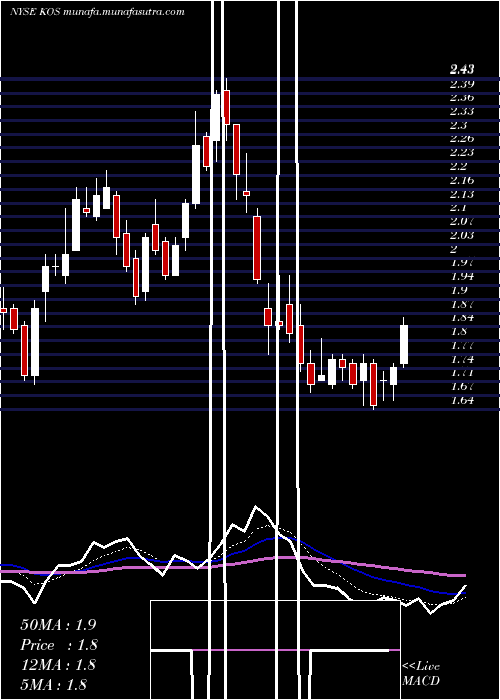Click the 2.36 price axis label
Screen dimensions: 500x700
click(x=462, y=97)
